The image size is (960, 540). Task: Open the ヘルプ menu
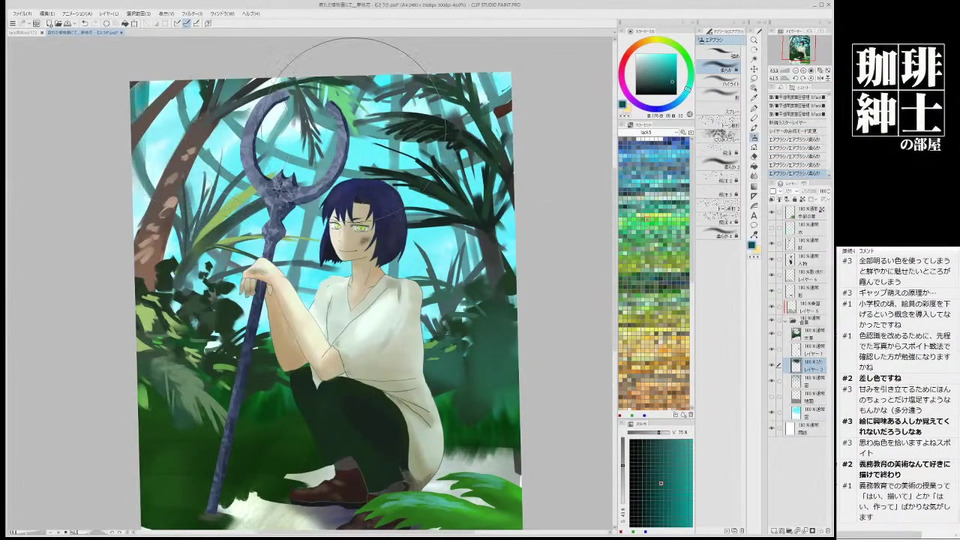pyautogui.click(x=251, y=13)
